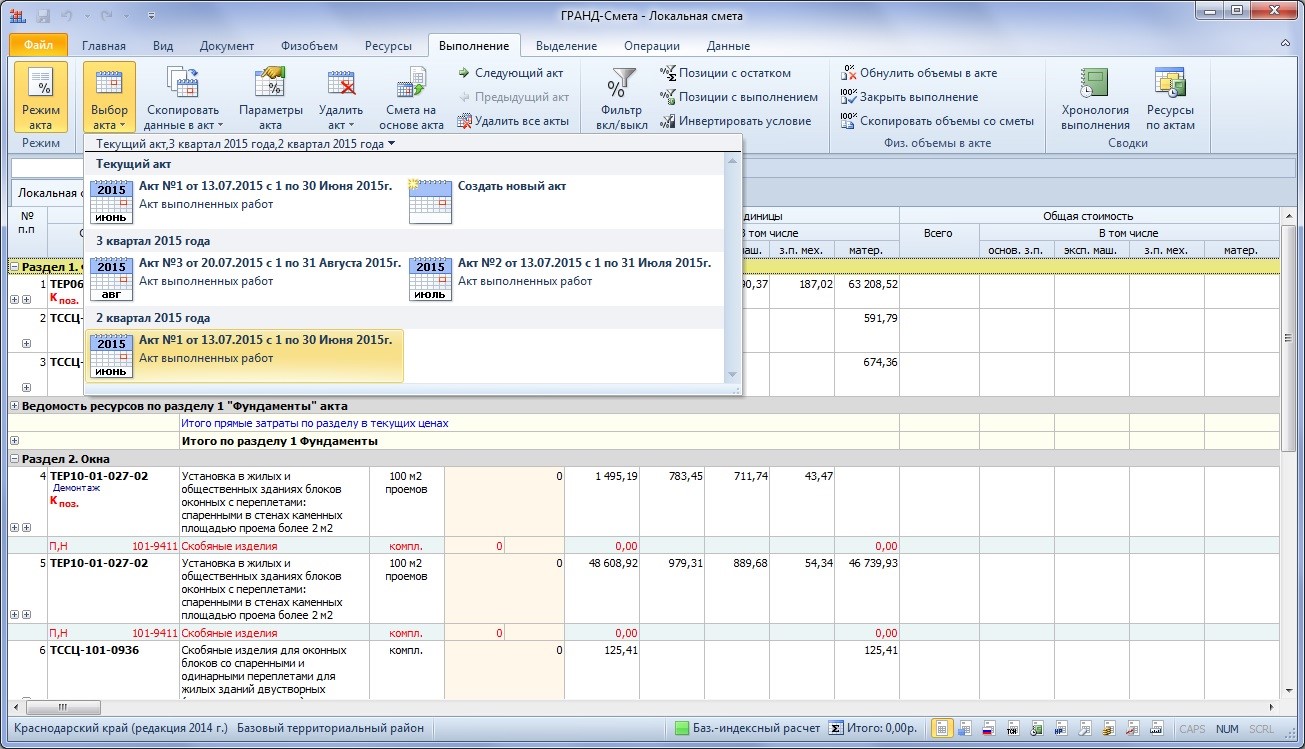Click Russian flag status bar icon
Viewport: 1305px width, 749px height.
pyautogui.click(x=988, y=728)
